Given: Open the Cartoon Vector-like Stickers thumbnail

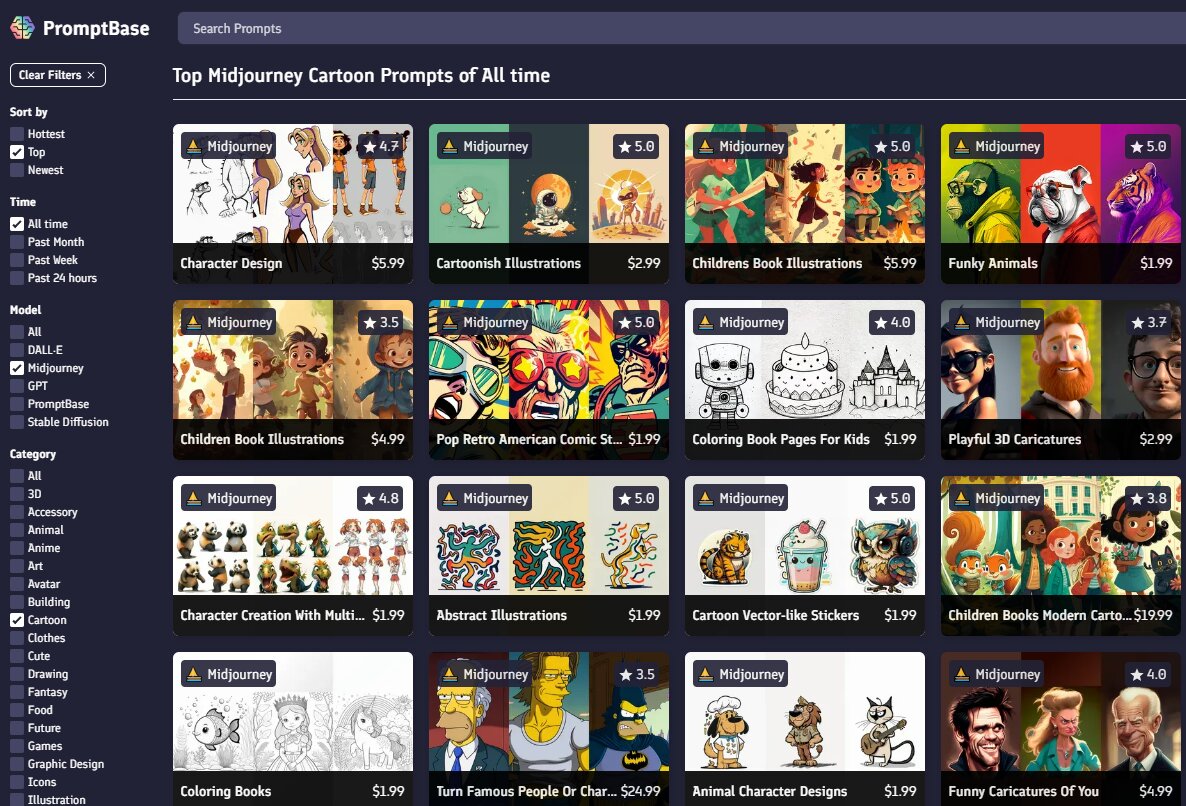Looking at the screenshot, I should click(x=805, y=536).
